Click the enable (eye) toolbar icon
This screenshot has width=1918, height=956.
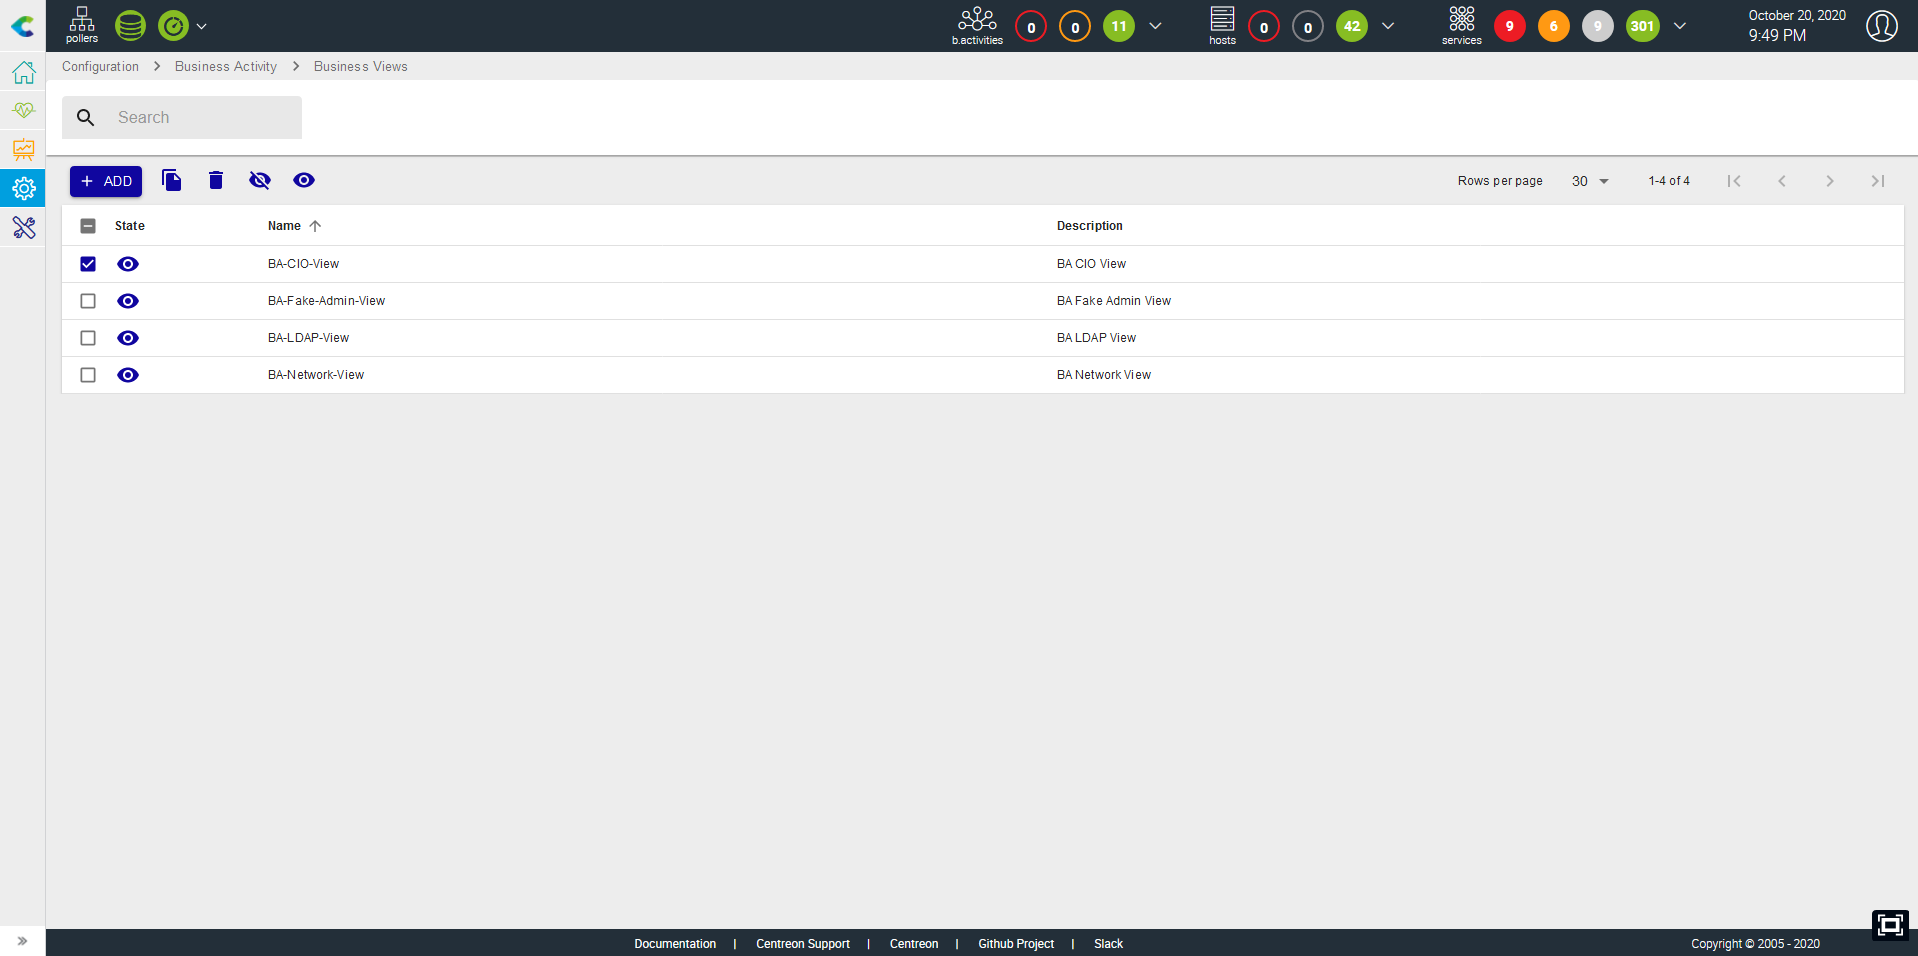point(304,180)
